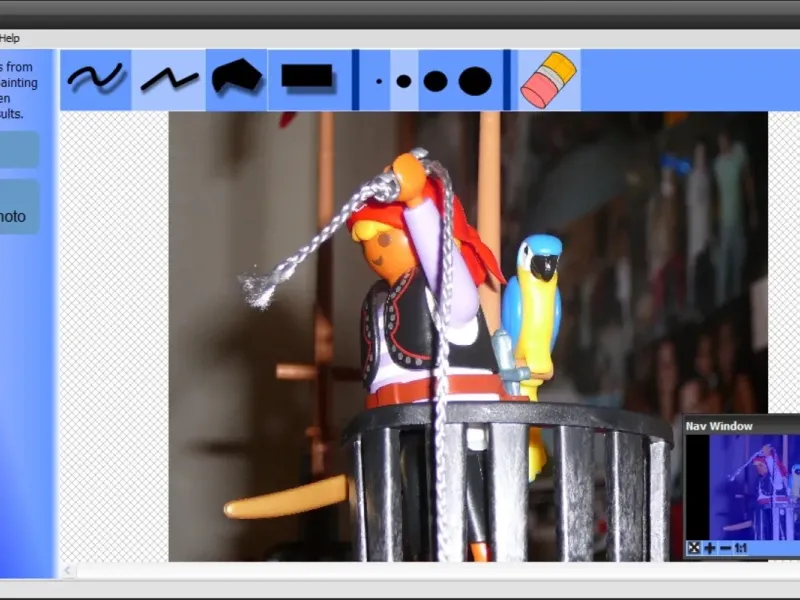
Task: Choose the smallest brush size dot
Action: pos(379,81)
